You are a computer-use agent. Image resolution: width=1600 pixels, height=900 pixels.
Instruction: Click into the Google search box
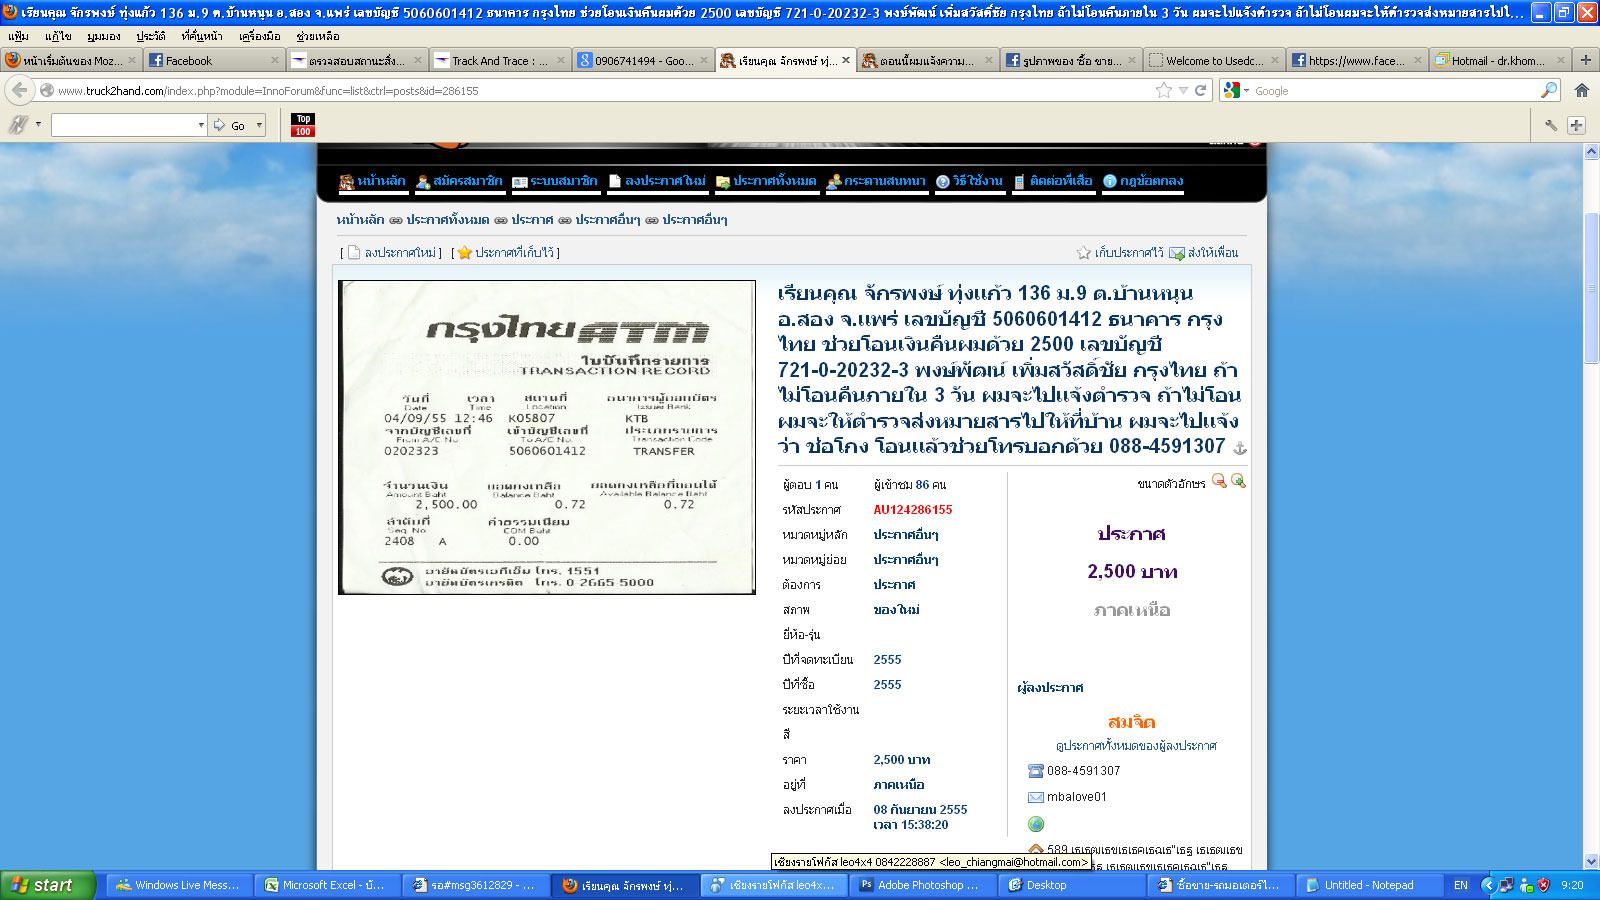[x=1395, y=90]
